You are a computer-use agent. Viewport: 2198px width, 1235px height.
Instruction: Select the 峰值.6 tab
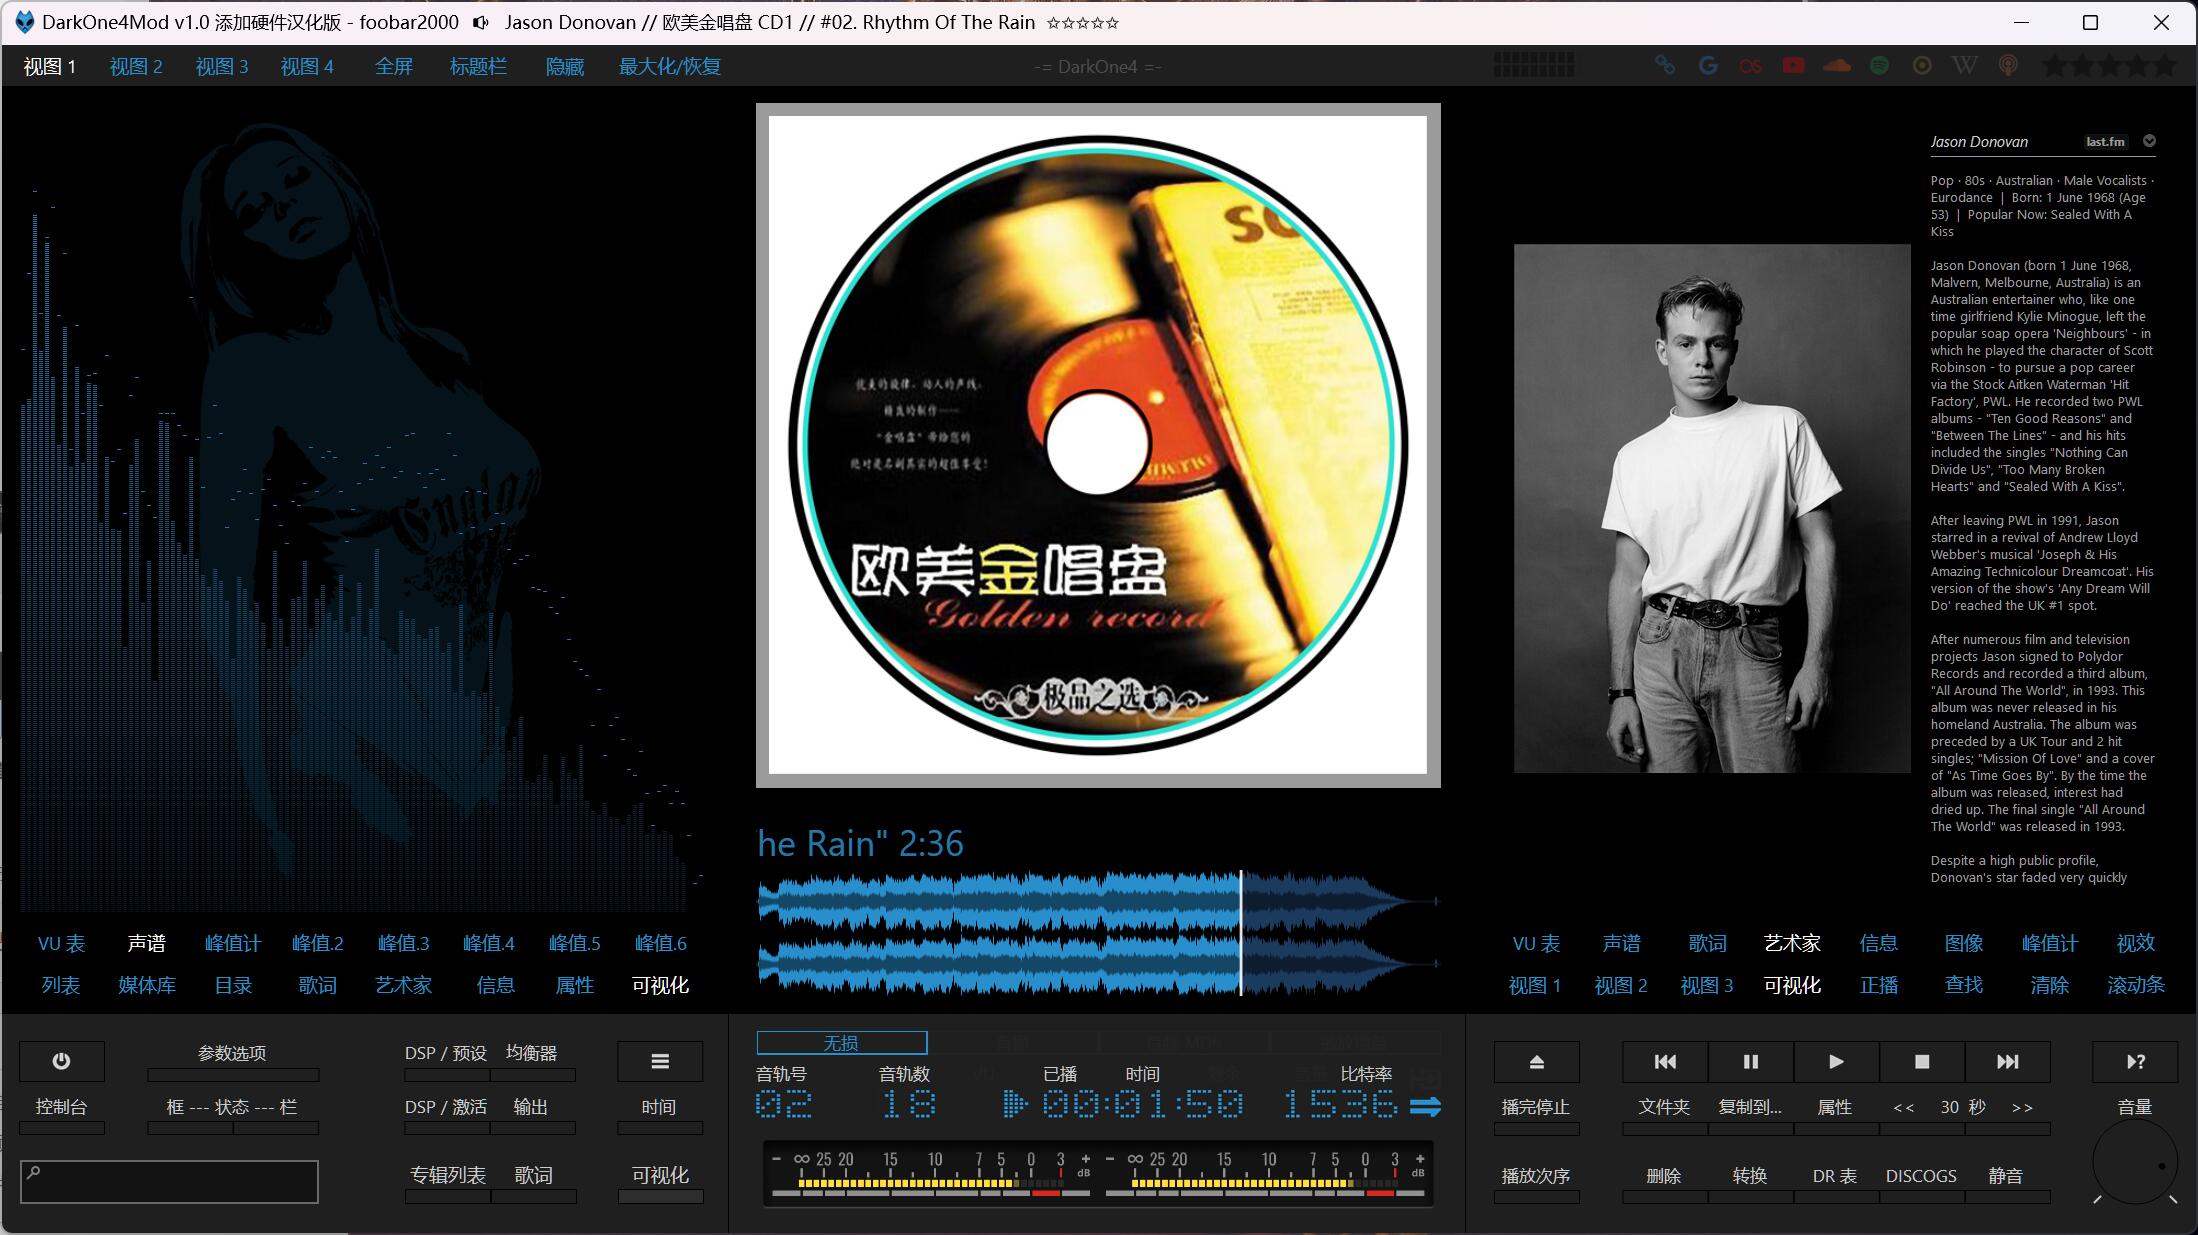click(661, 943)
